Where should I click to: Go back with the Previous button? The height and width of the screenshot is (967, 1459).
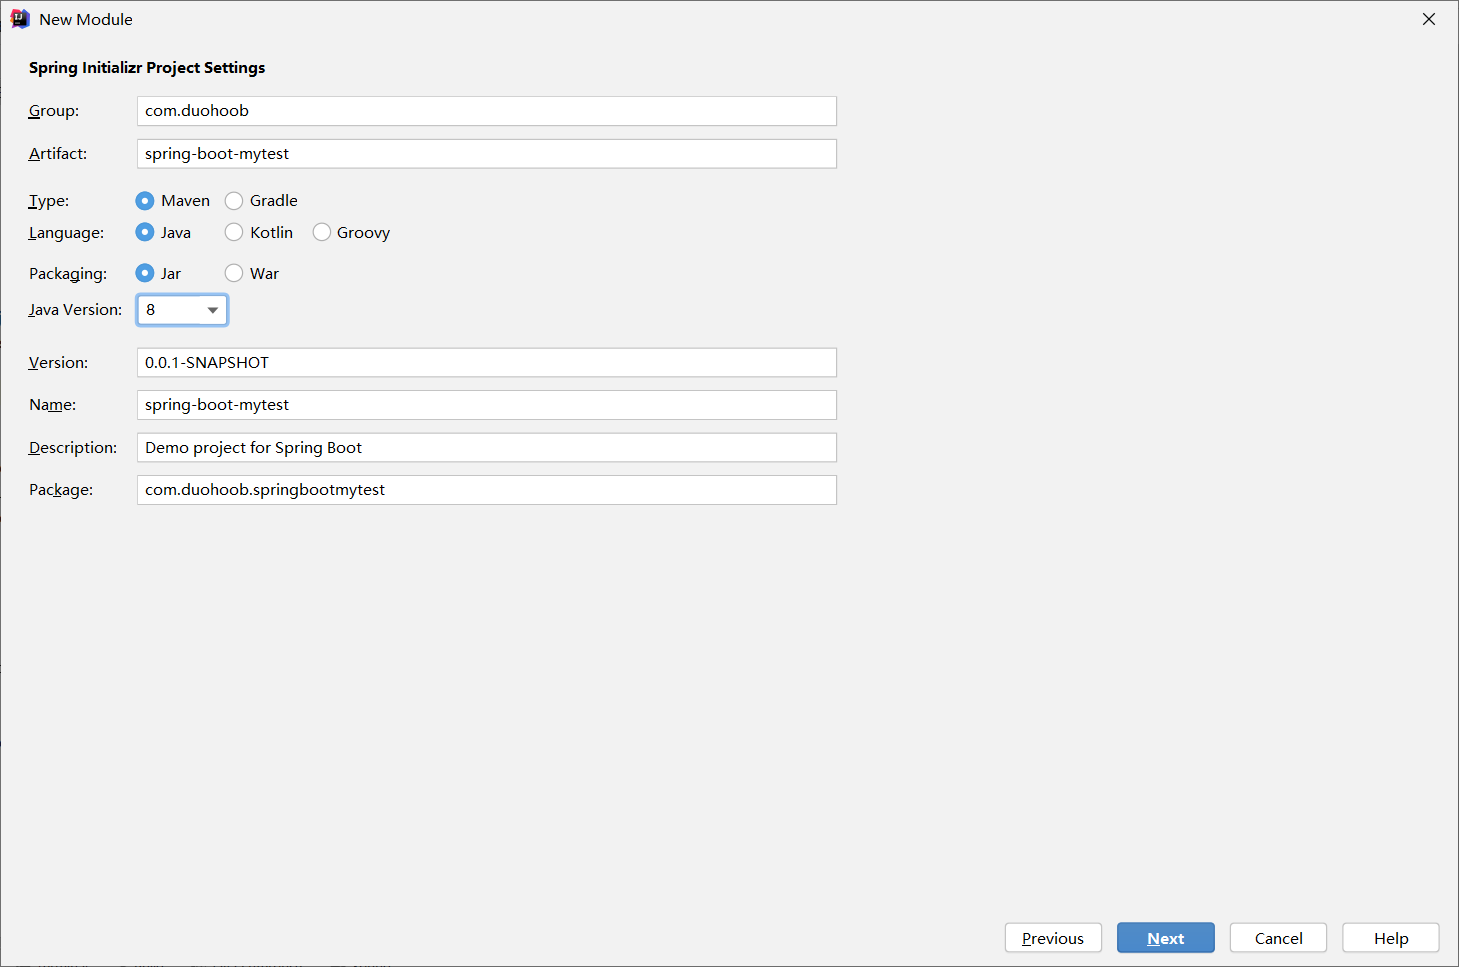click(x=1053, y=938)
